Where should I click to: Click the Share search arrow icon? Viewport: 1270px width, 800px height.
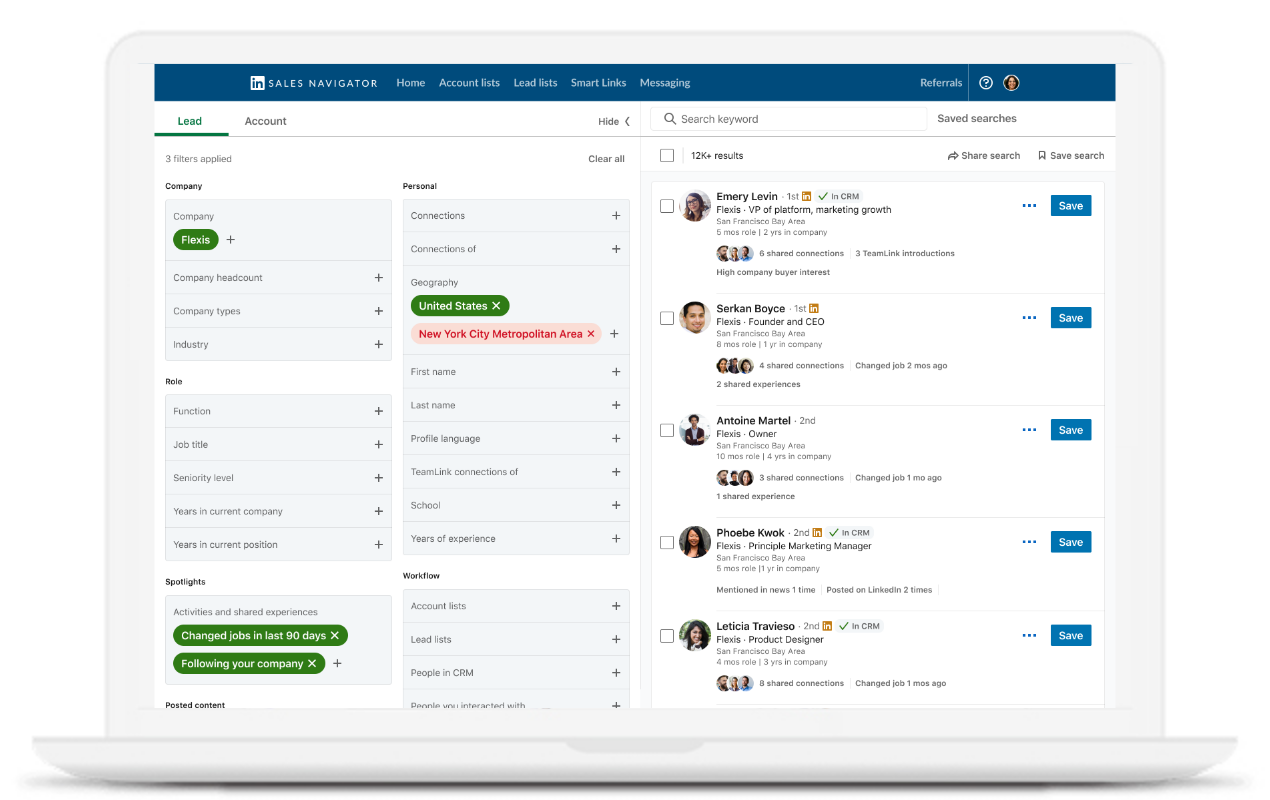[953, 156]
